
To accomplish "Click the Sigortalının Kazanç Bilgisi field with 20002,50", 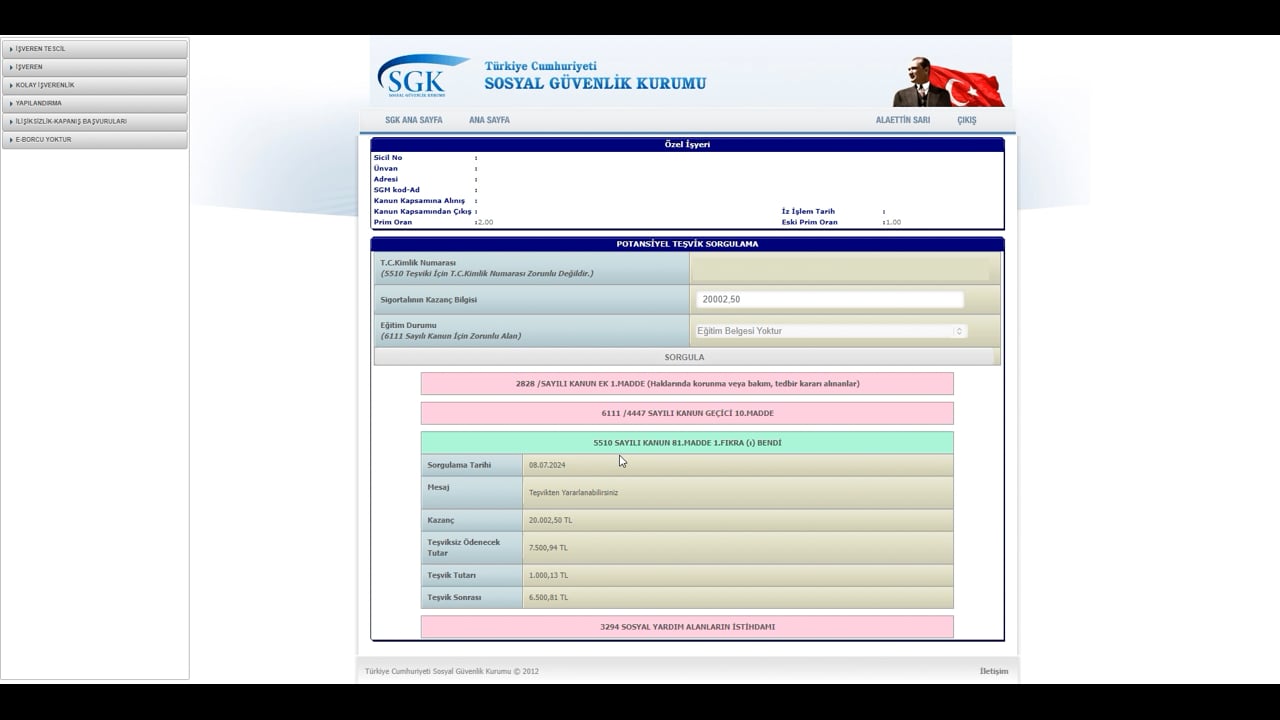I will [x=830, y=299].
